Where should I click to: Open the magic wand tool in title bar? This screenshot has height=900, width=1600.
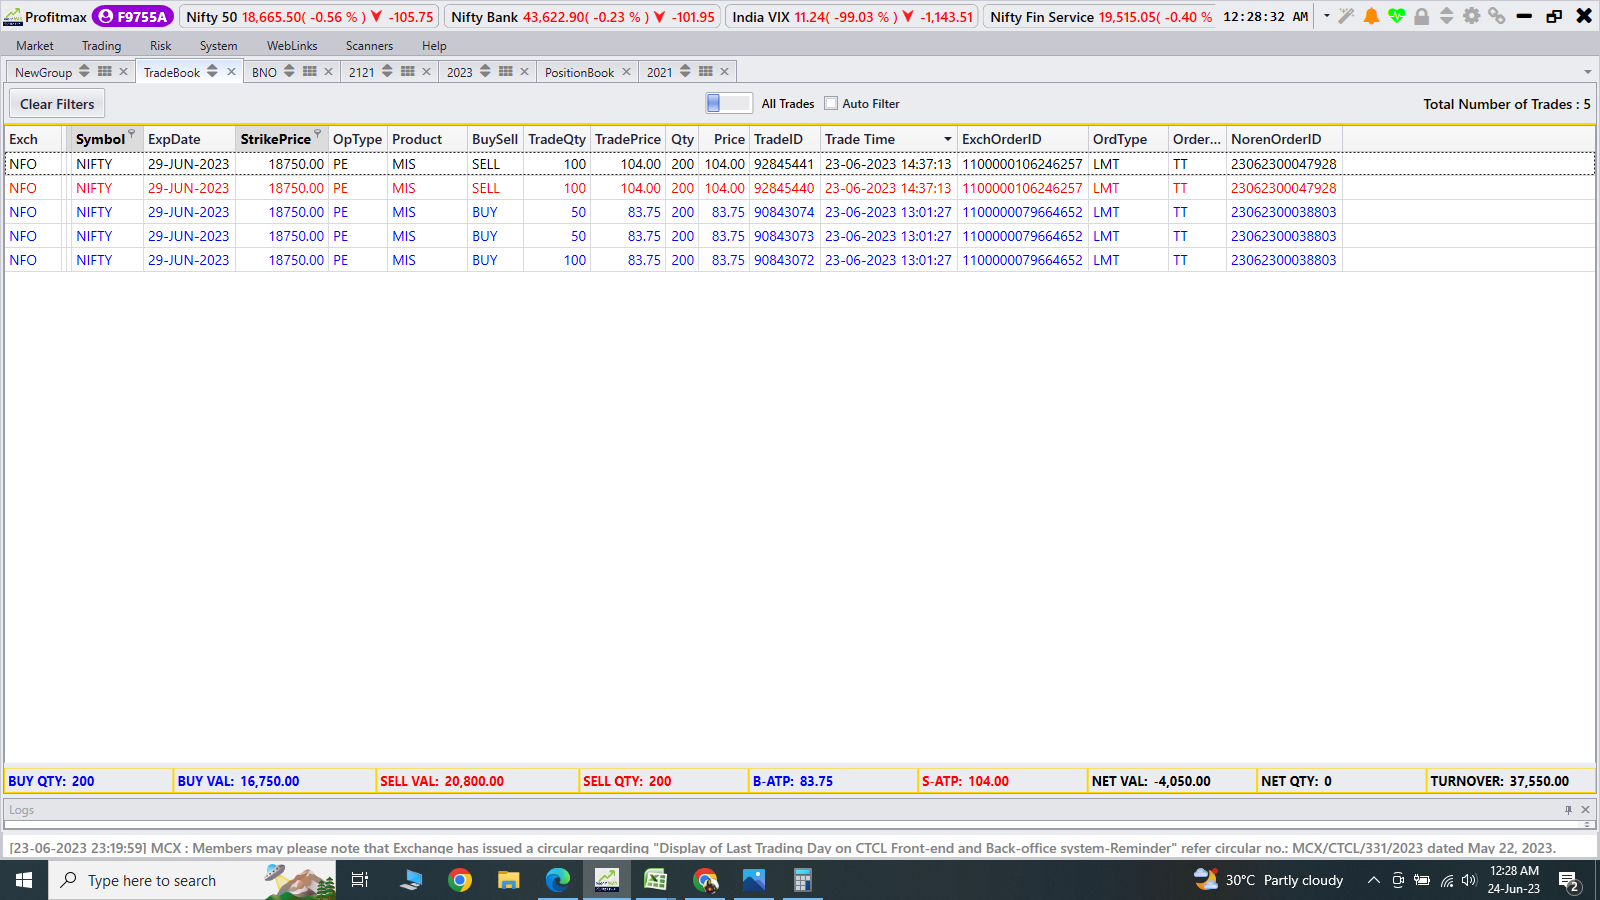1347,16
